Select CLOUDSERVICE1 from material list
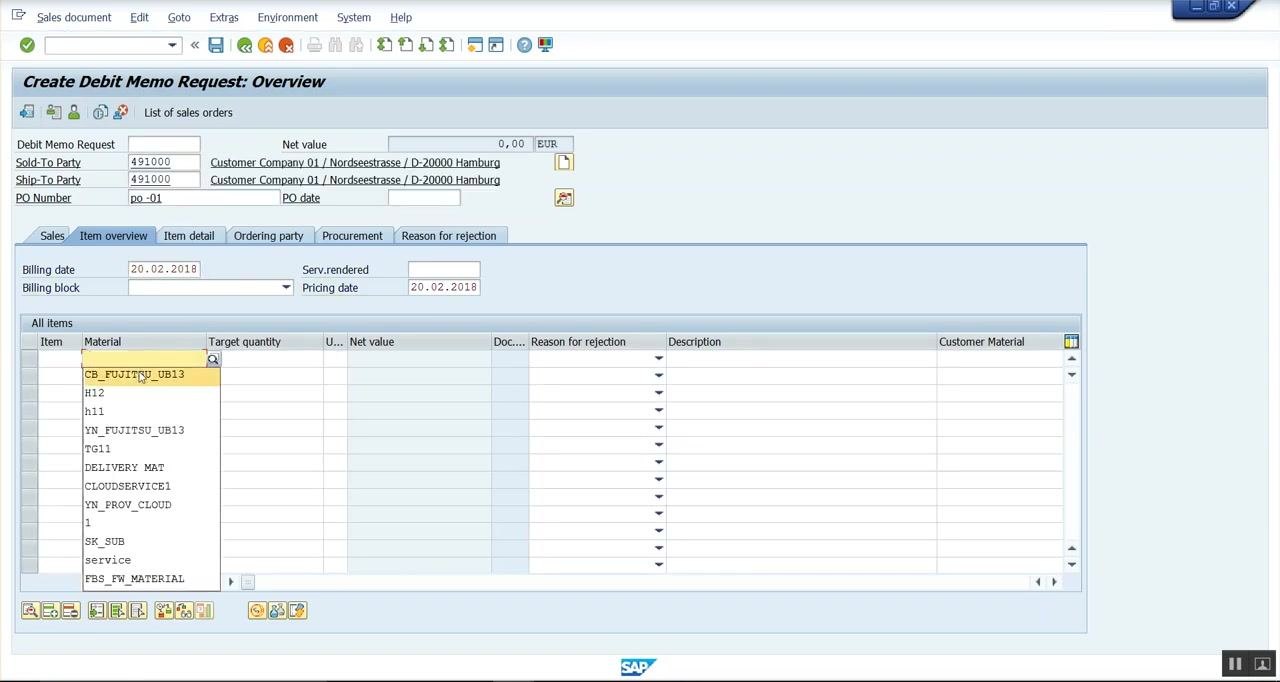 (x=150, y=486)
